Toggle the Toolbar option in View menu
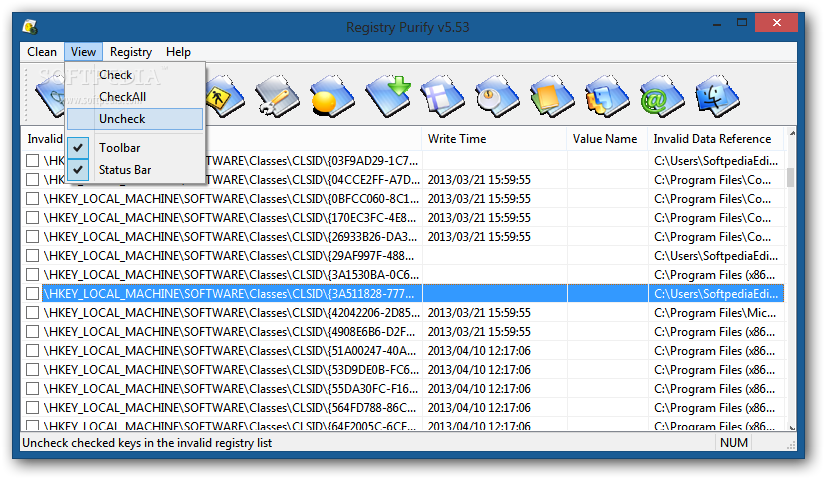The image size is (825, 479). 135,148
